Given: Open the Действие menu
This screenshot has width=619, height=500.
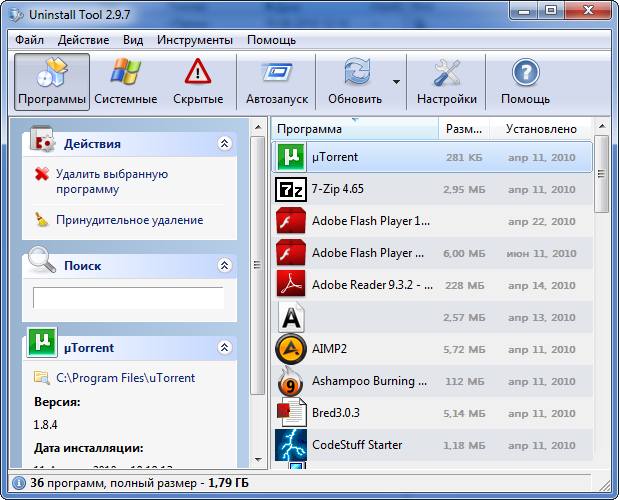Looking at the screenshot, I should click(x=83, y=40).
